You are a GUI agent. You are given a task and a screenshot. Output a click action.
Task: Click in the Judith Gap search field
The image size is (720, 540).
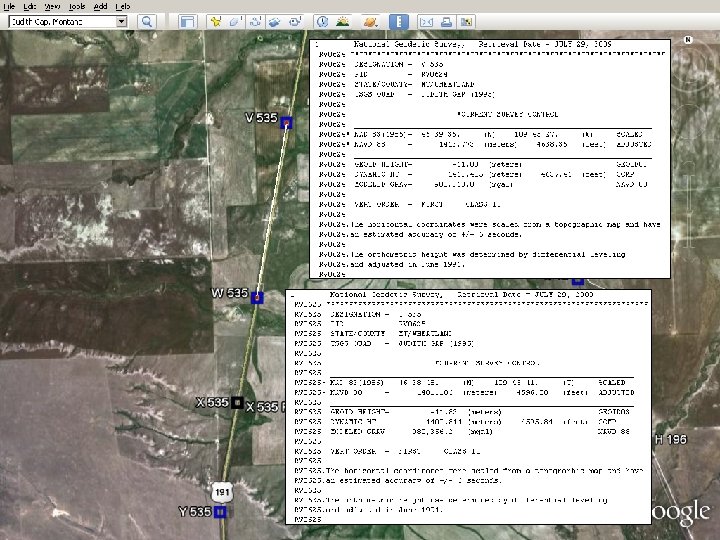click(60, 21)
